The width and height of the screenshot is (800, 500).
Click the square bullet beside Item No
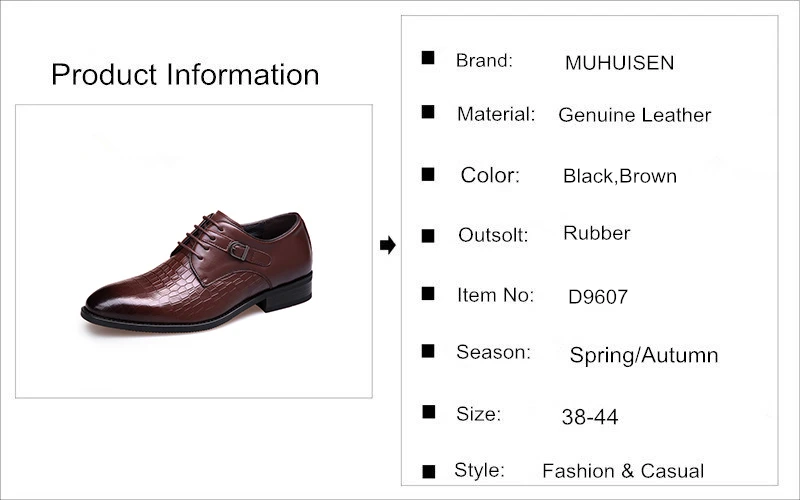428,293
